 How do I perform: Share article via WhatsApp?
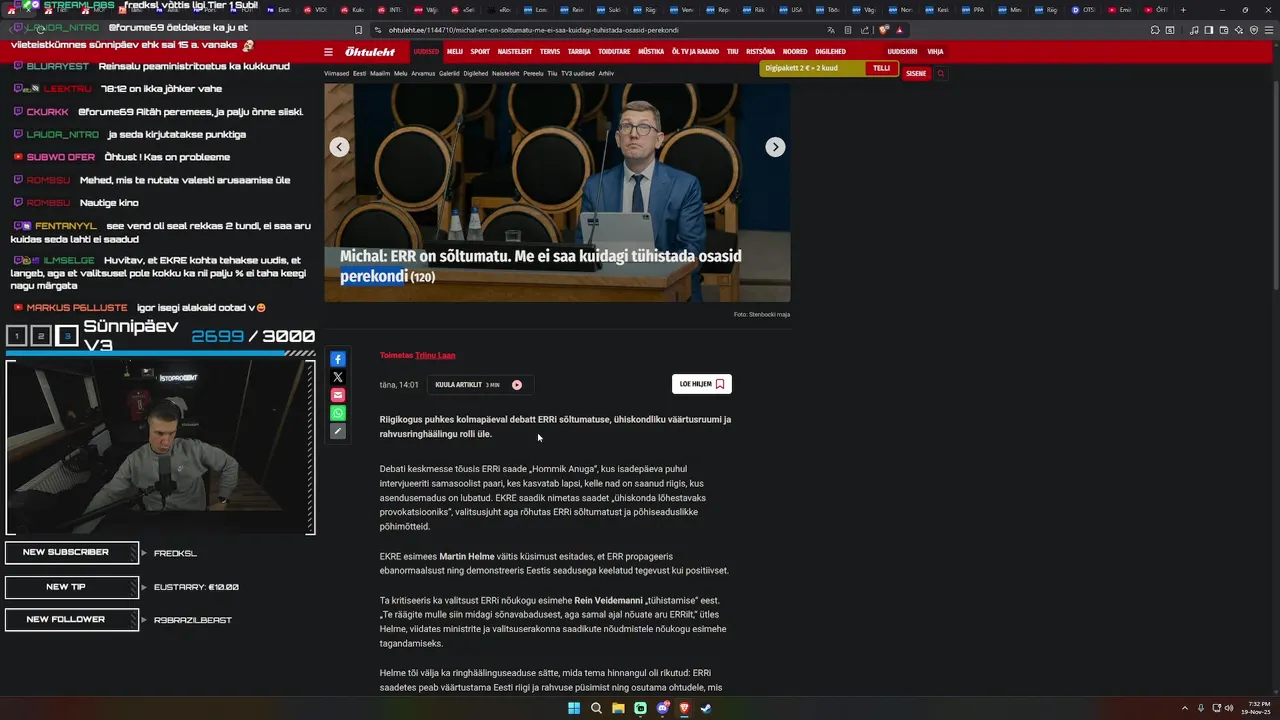(338, 413)
